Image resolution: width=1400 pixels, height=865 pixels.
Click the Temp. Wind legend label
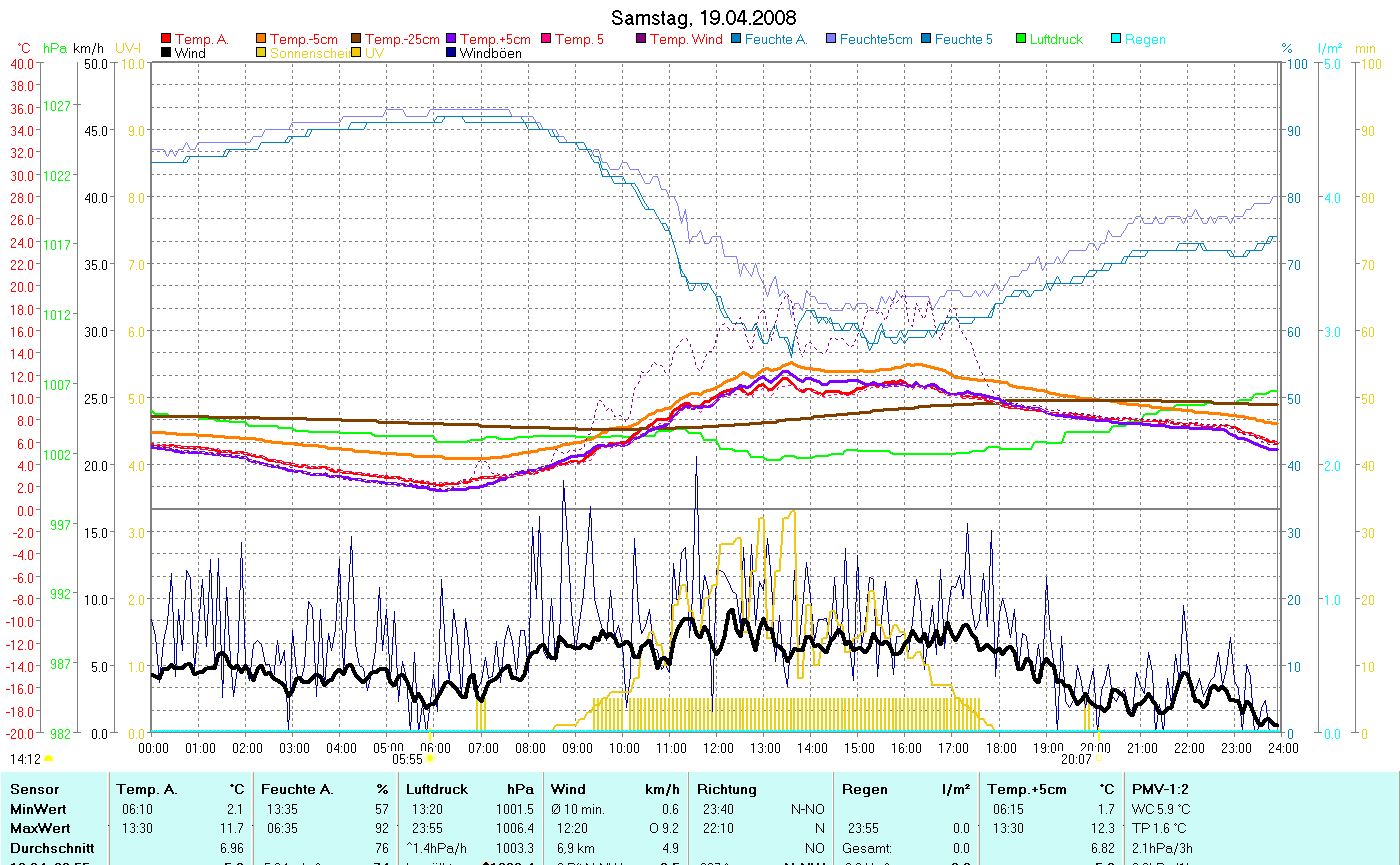[x=685, y=40]
